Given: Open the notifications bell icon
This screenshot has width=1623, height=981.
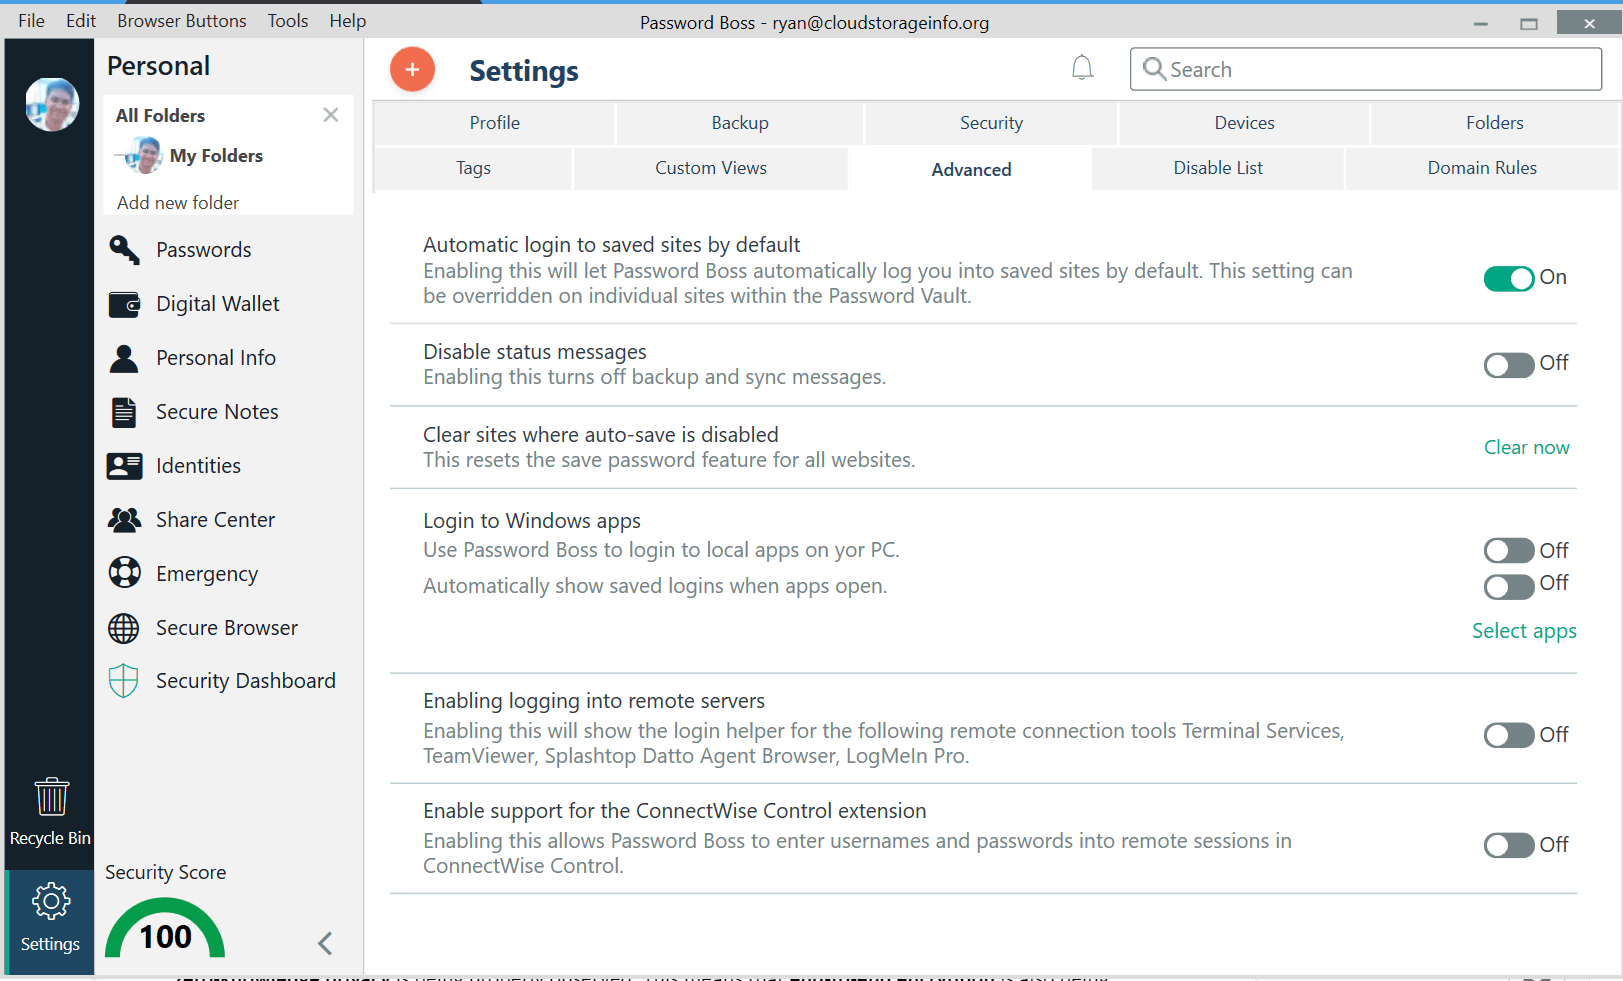Looking at the screenshot, I should [1082, 68].
